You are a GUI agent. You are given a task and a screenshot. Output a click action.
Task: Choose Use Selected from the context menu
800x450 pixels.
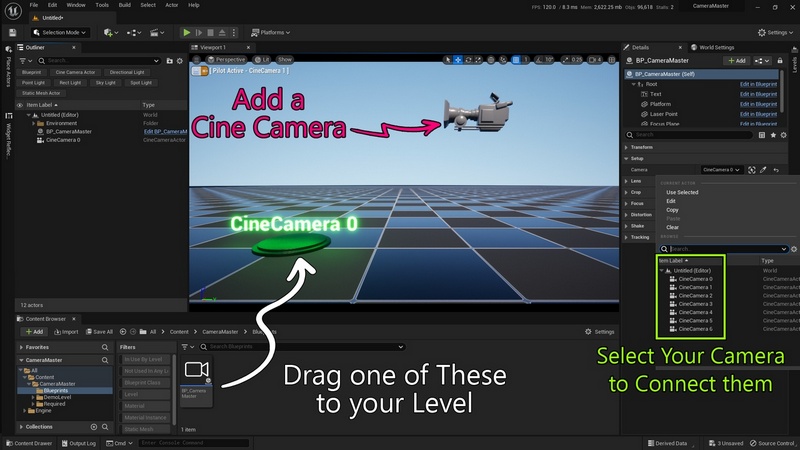click(x=682, y=192)
